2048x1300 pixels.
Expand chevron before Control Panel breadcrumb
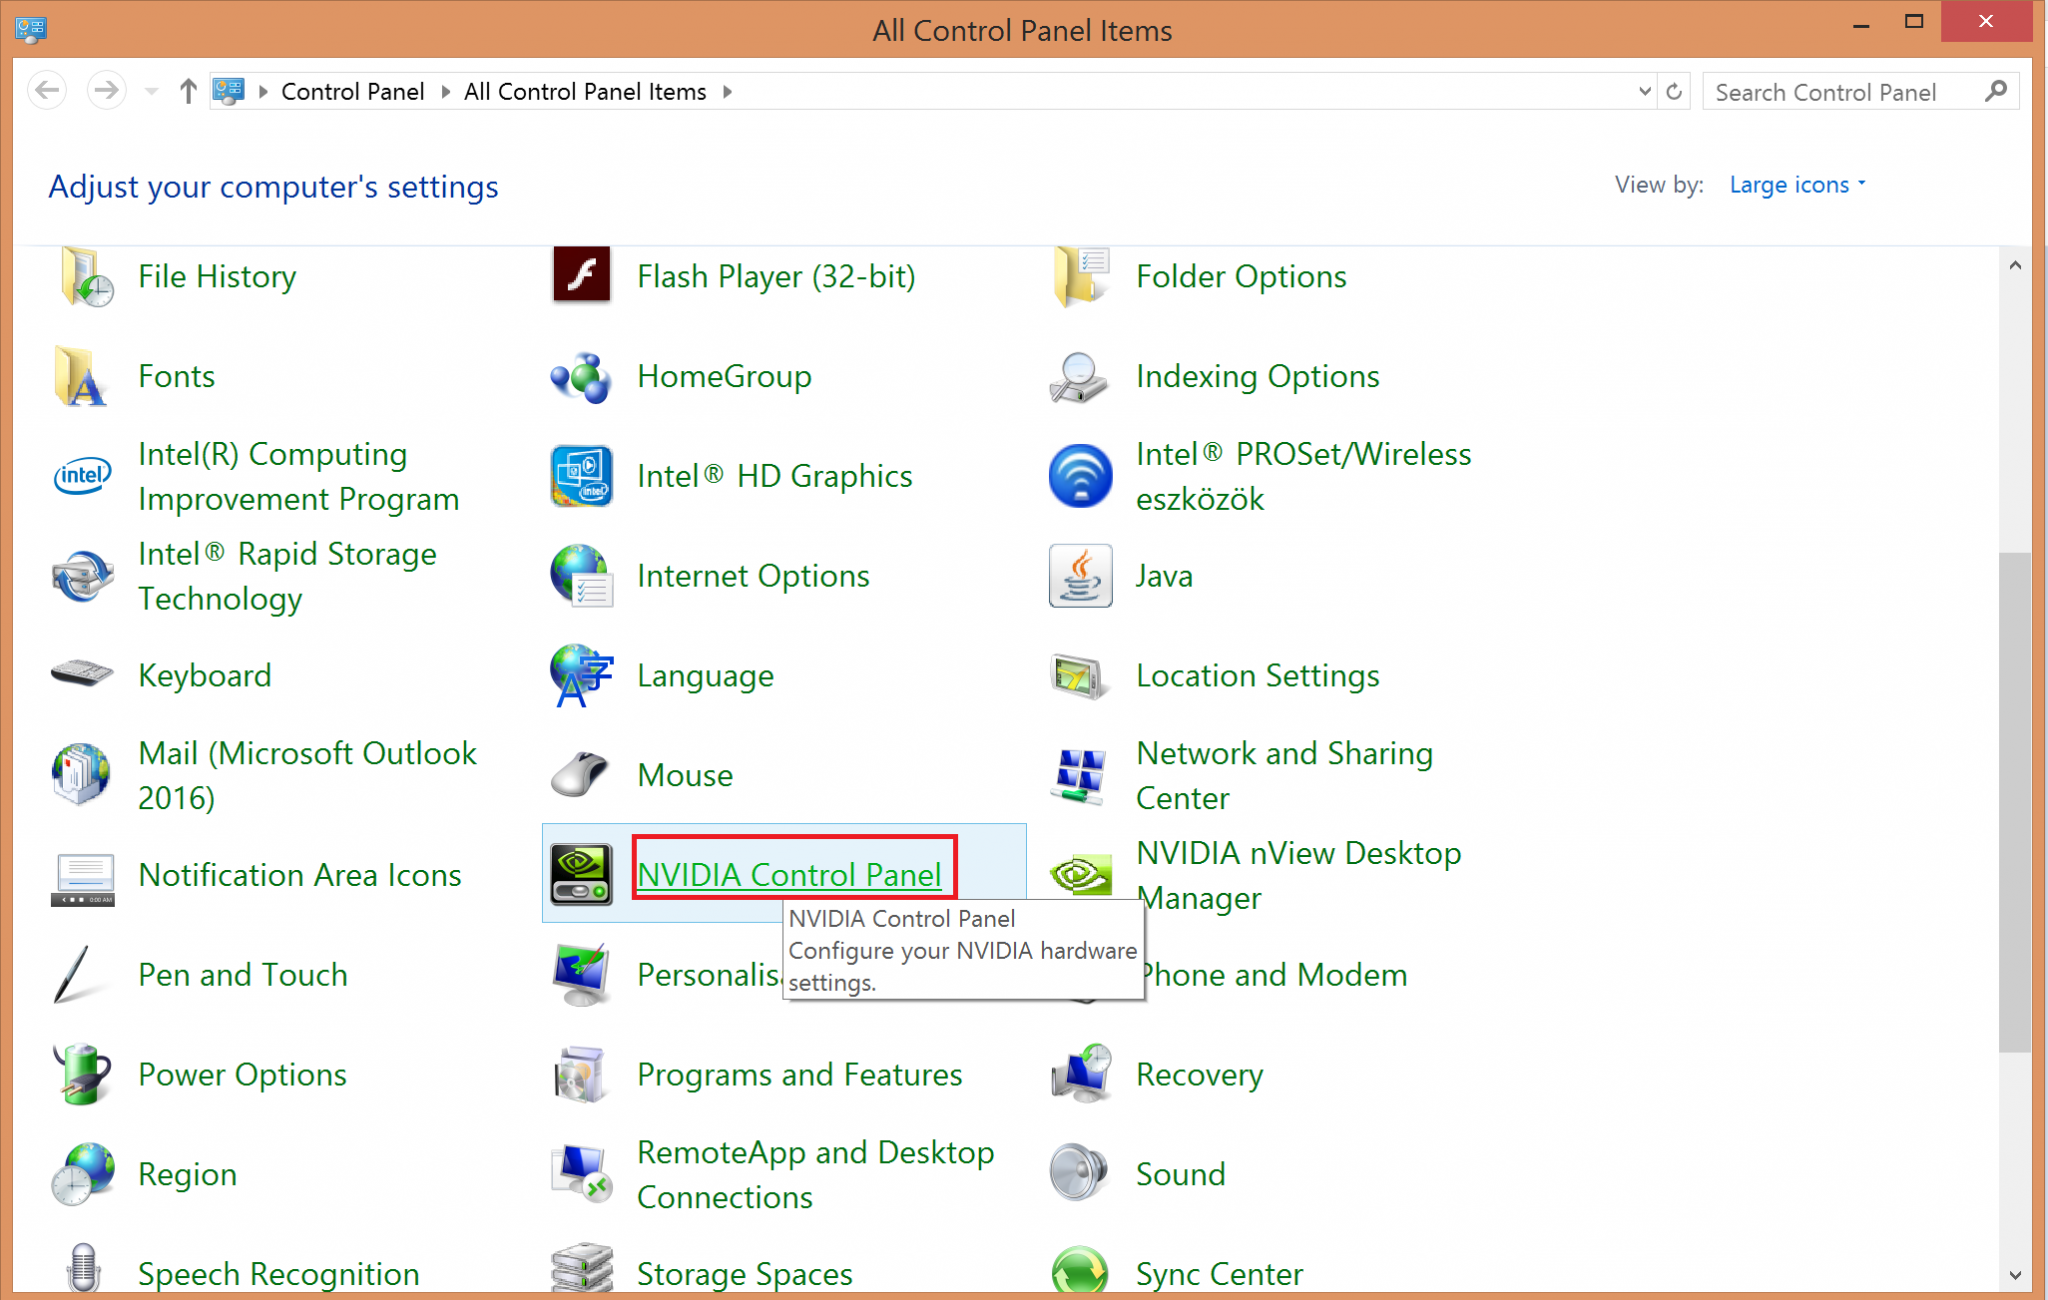pyautogui.click(x=263, y=92)
